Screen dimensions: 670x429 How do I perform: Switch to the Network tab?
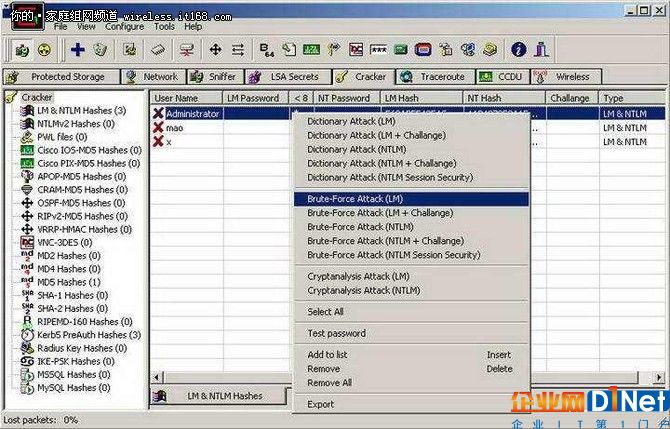[154, 77]
